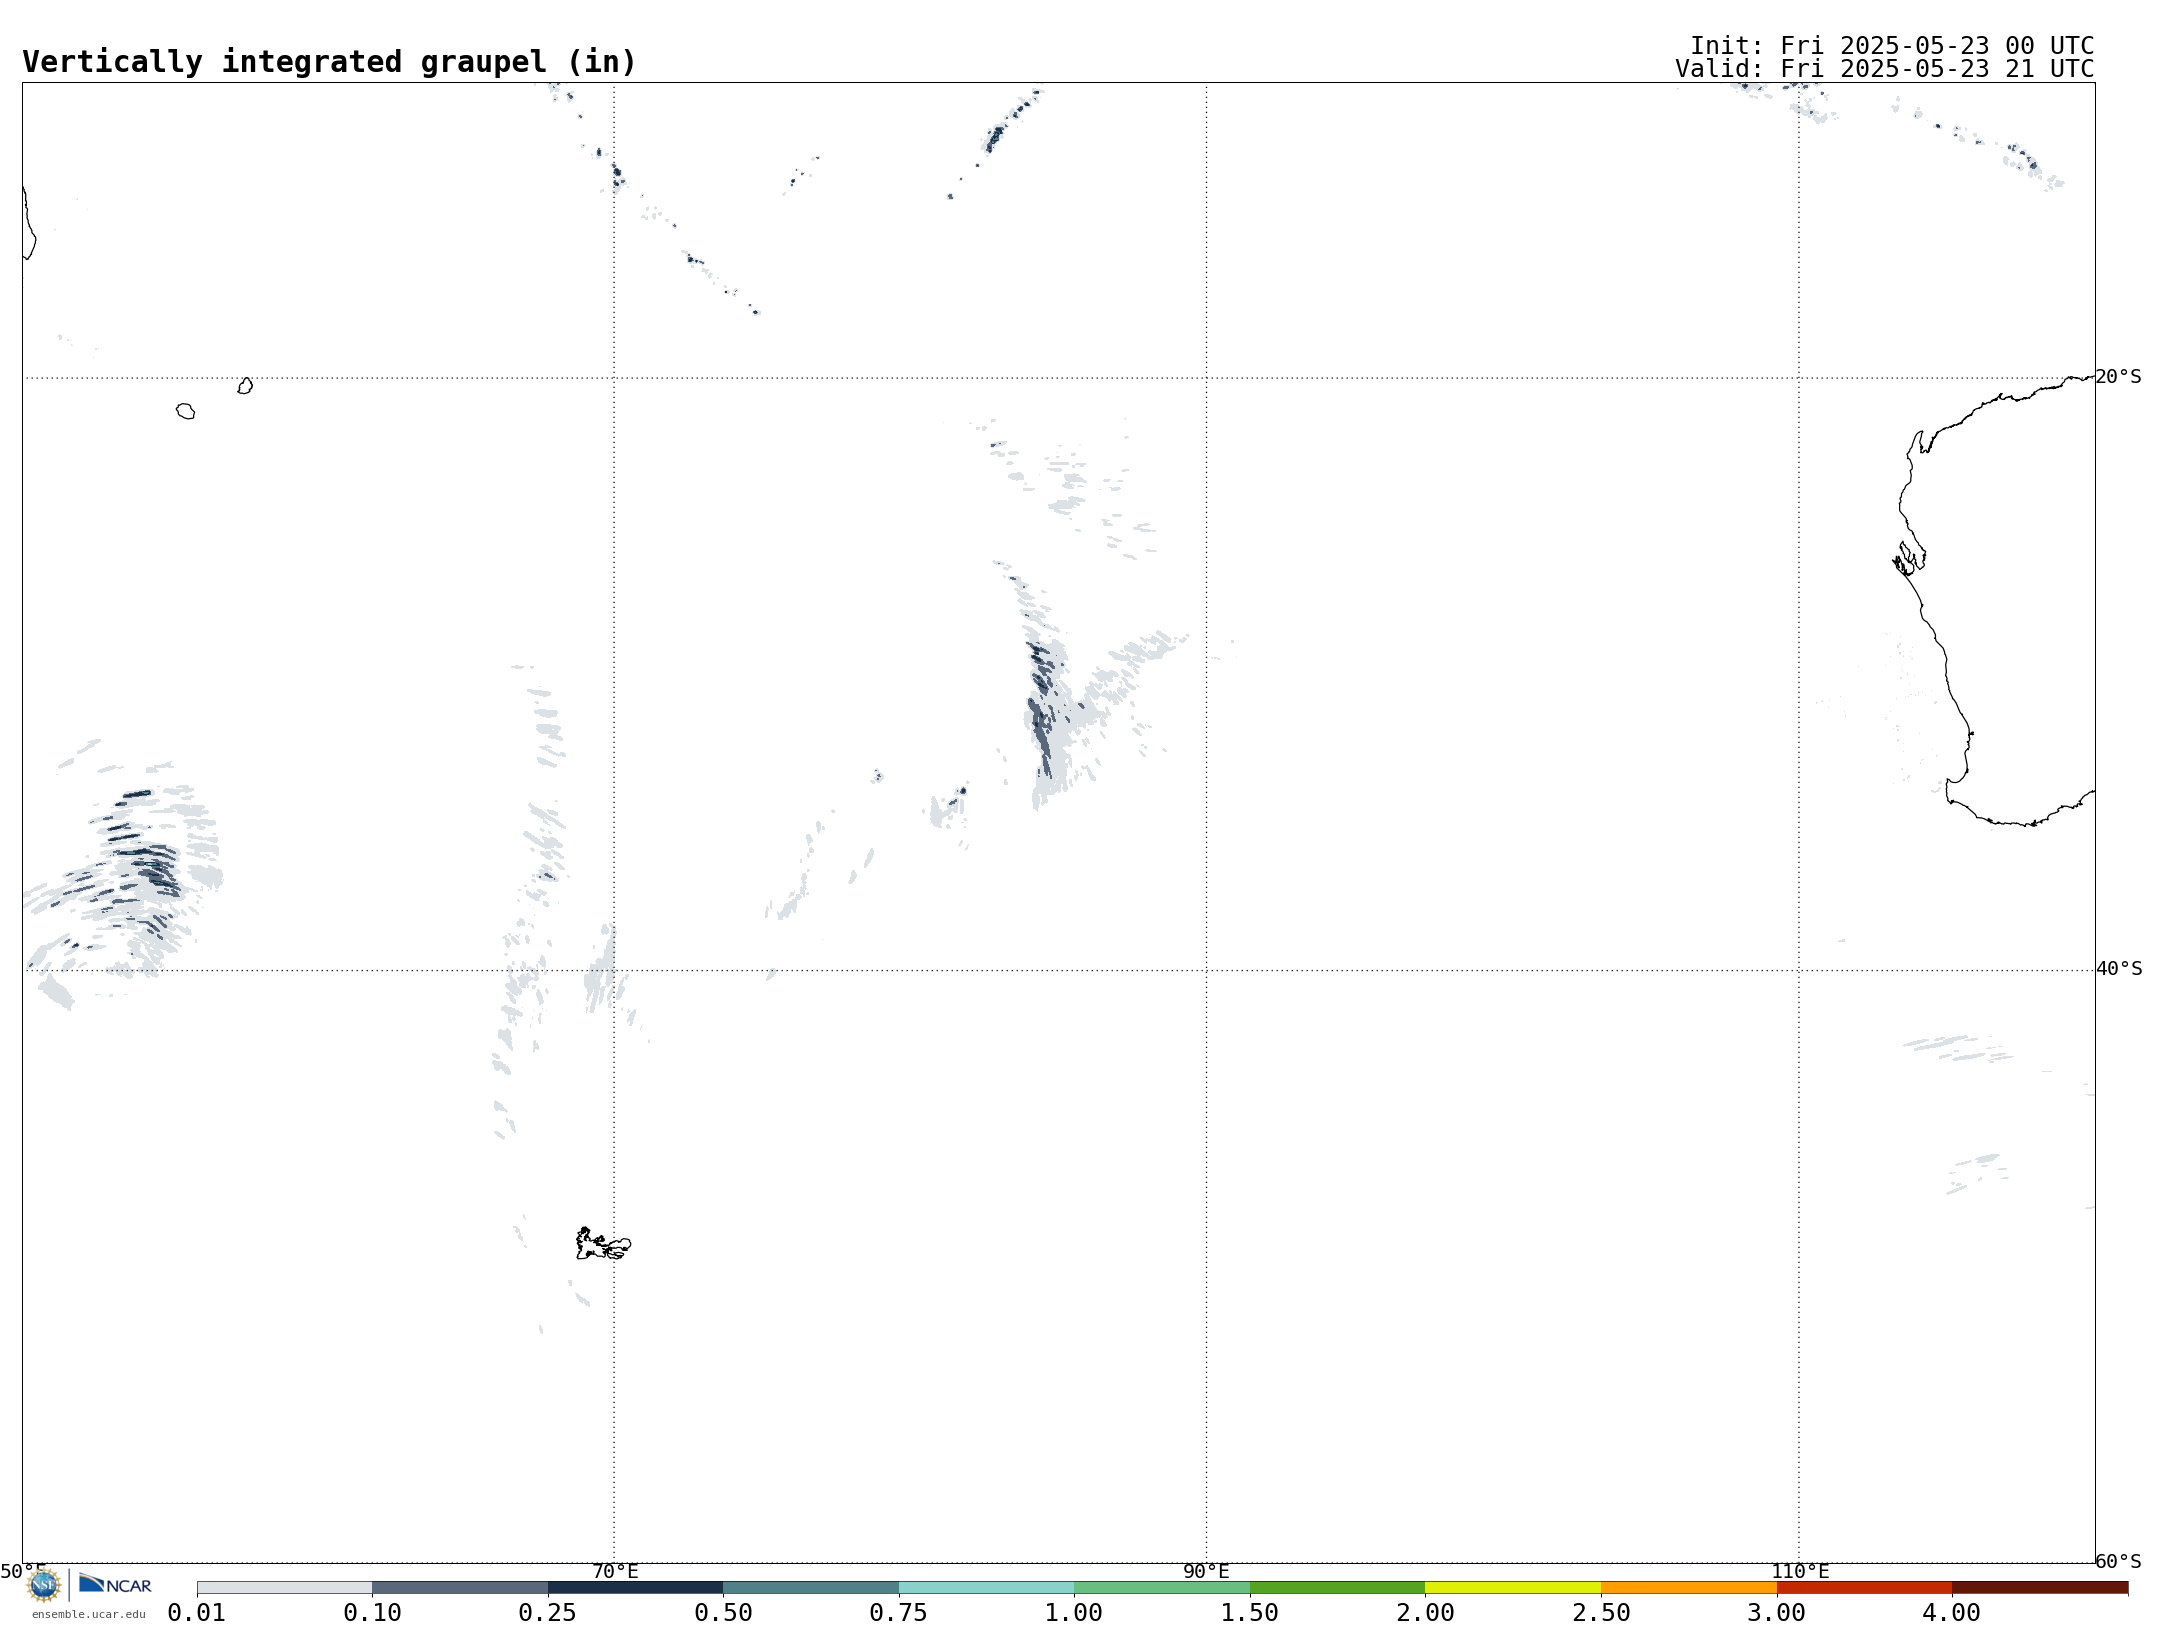
Task: Click the 2.50 colorbar tick label
Action: click(x=1601, y=1613)
